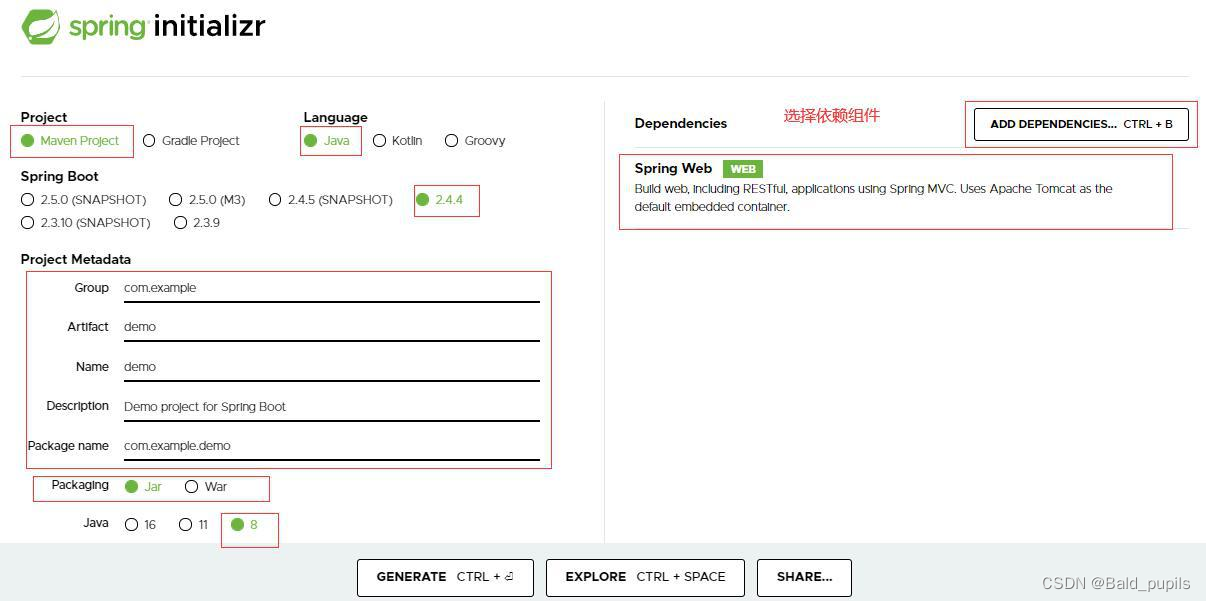1206x601 pixels.
Task: Pick Java version 11
Action: tap(193, 525)
